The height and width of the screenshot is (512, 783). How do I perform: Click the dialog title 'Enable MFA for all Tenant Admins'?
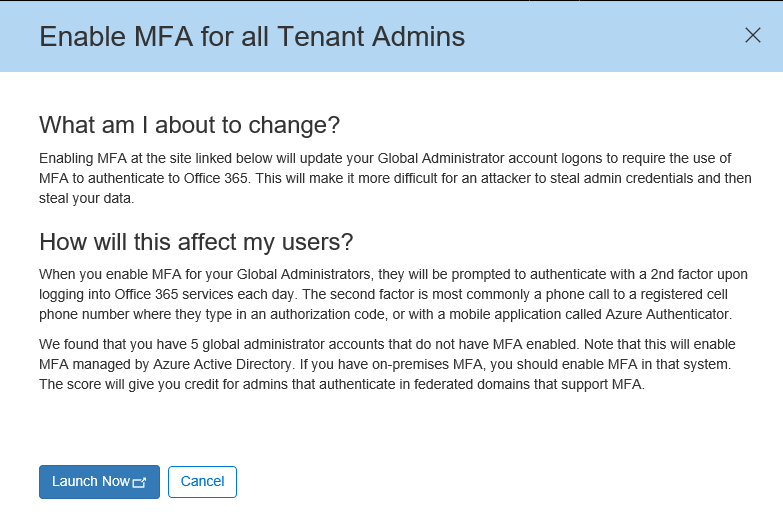point(251,37)
